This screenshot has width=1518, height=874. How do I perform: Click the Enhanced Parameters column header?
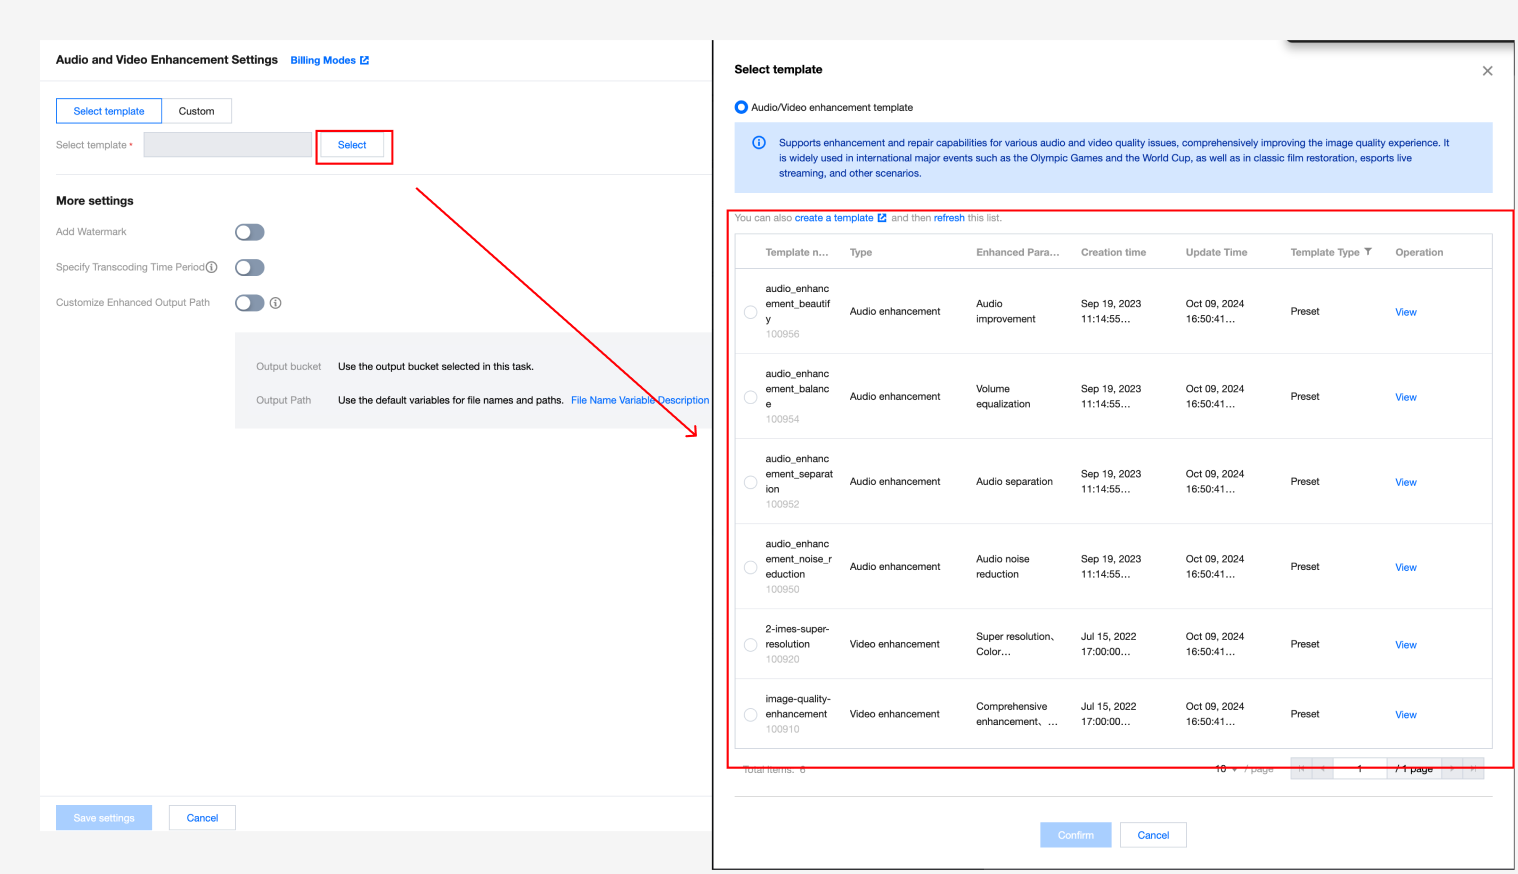[x=1018, y=252]
